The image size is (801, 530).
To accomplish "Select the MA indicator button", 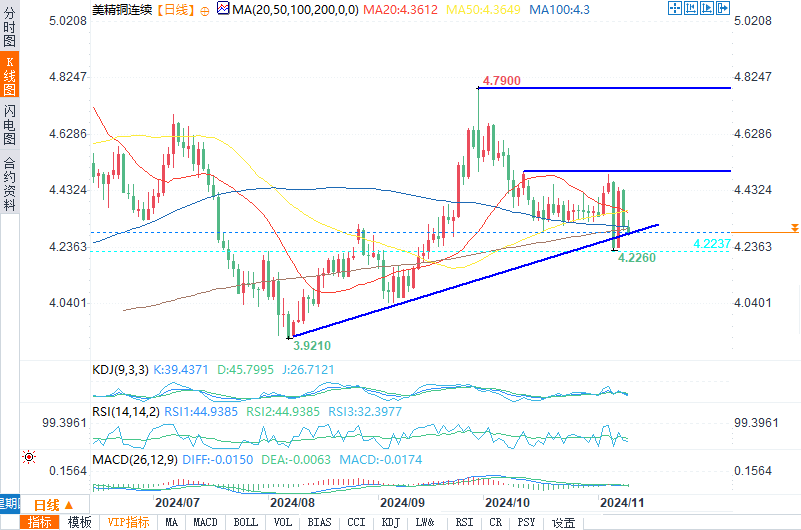I will point(171,522).
